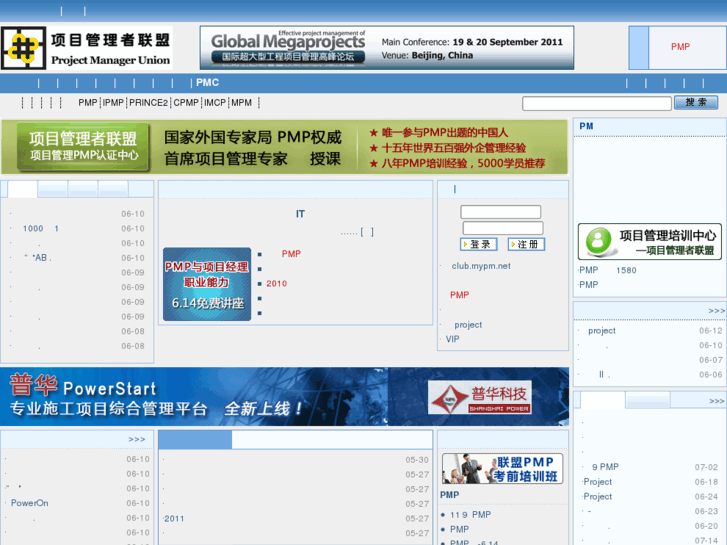Viewport: 727px width, 545px height.
Task: Select the IMCP sub-navigation link
Action: point(215,103)
